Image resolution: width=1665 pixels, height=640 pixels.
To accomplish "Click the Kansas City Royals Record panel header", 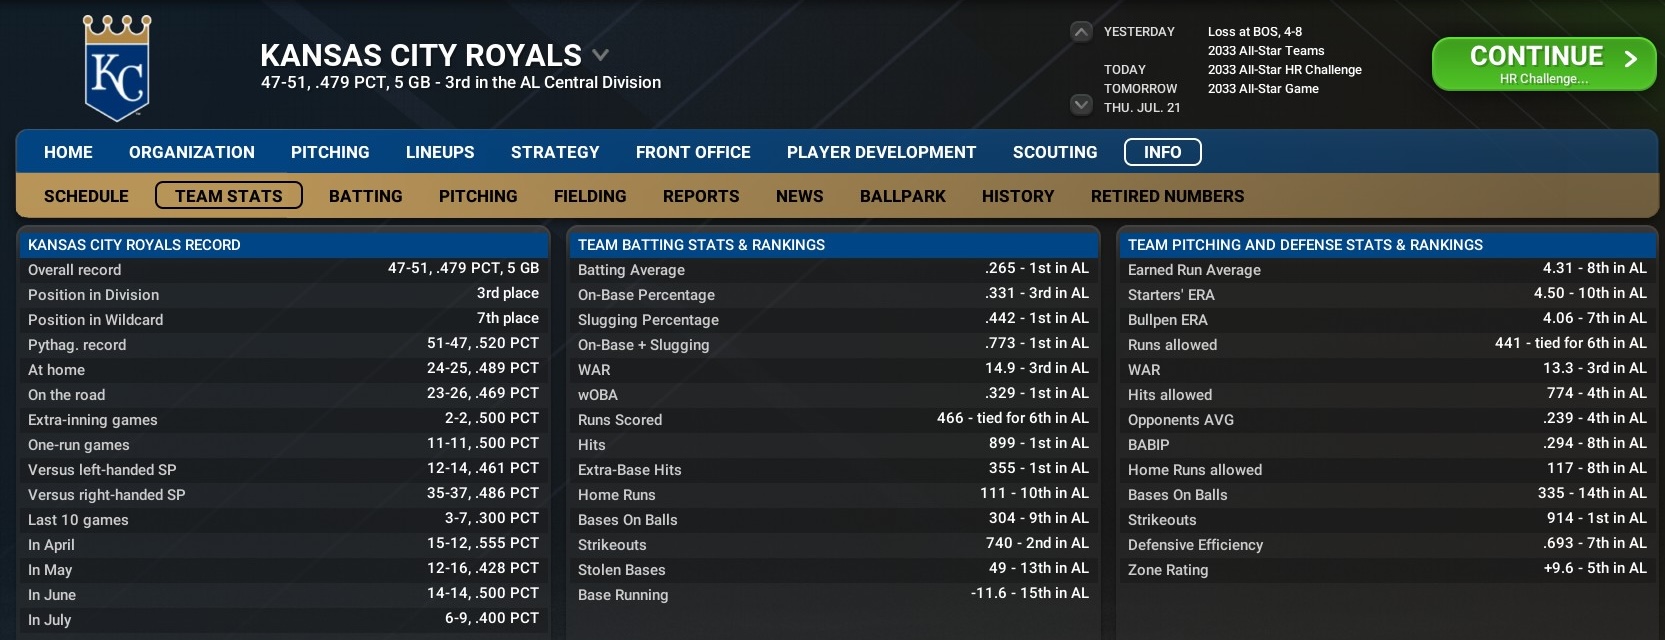I will 283,244.
